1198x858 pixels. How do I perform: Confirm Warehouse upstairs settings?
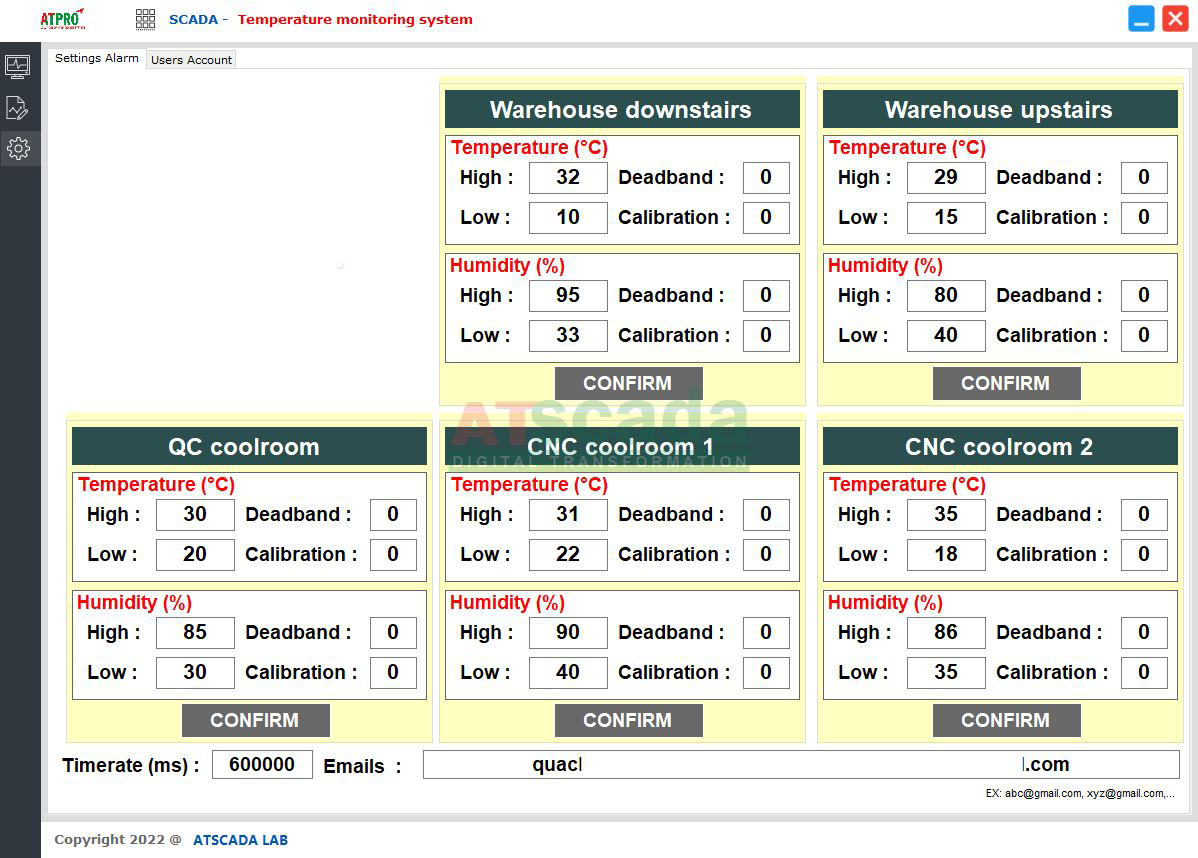pos(1006,383)
